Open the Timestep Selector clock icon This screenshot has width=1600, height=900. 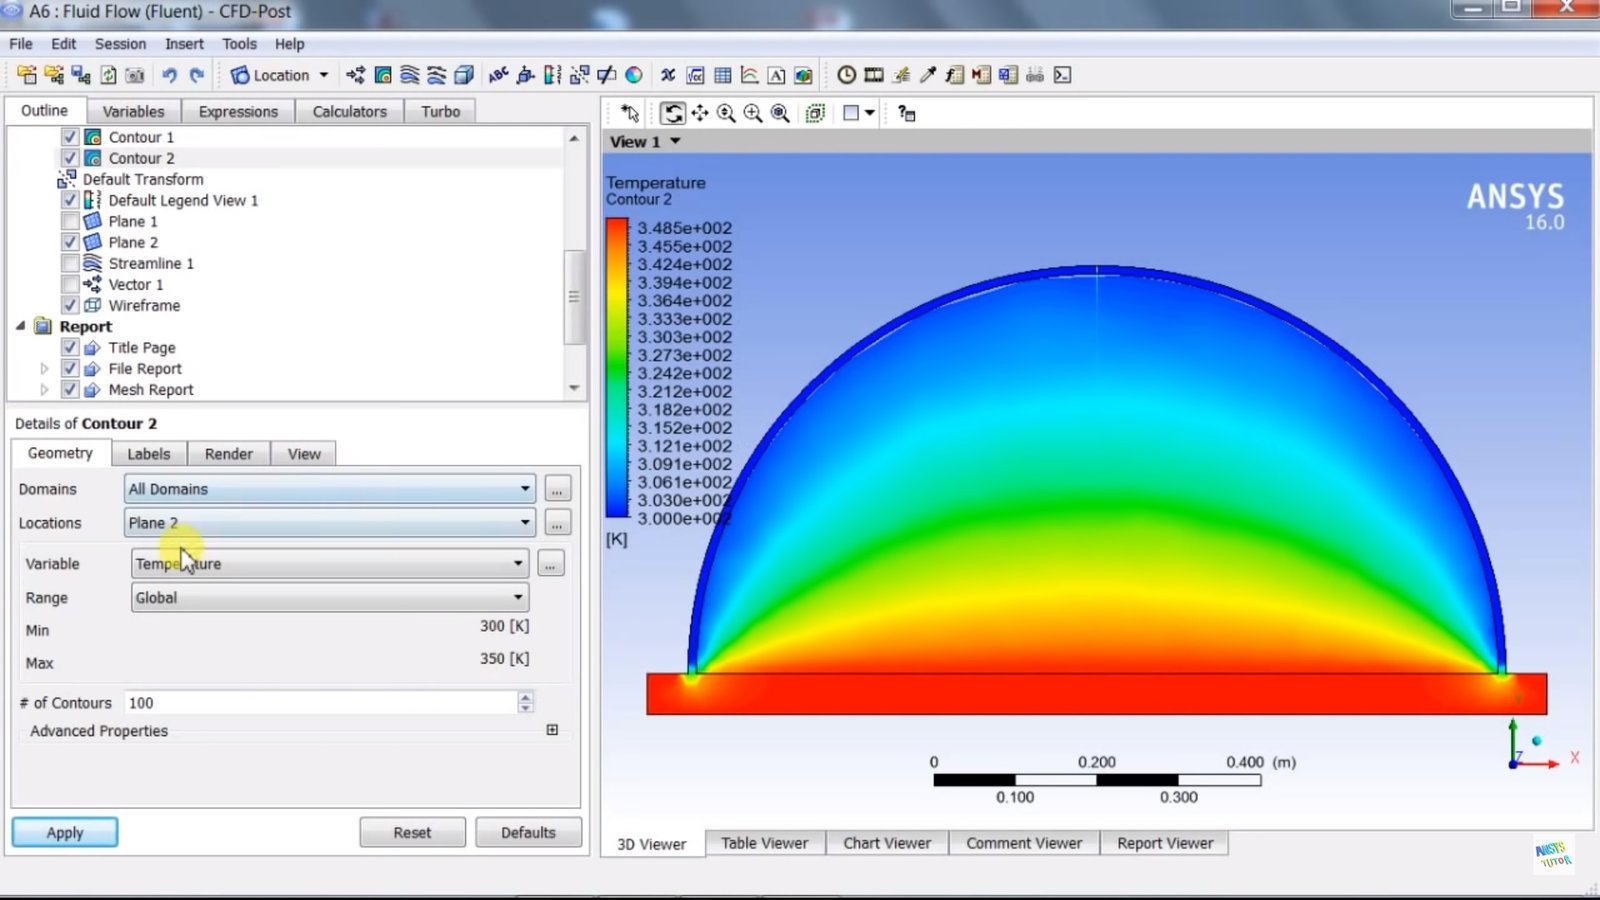point(846,75)
